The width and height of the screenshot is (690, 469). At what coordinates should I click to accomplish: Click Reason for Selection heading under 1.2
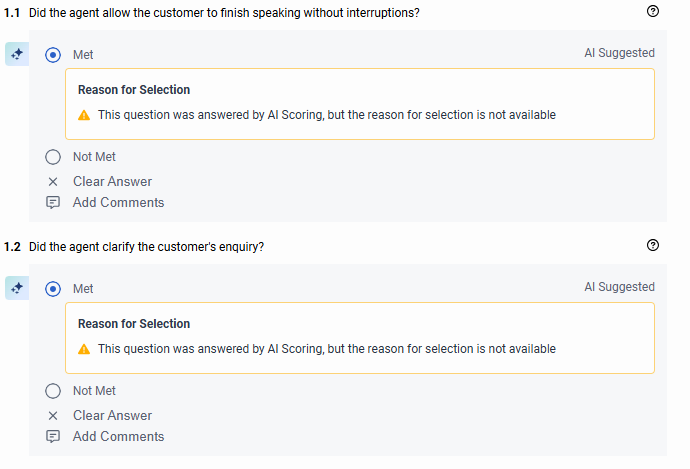pyautogui.click(x=134, y=324)
